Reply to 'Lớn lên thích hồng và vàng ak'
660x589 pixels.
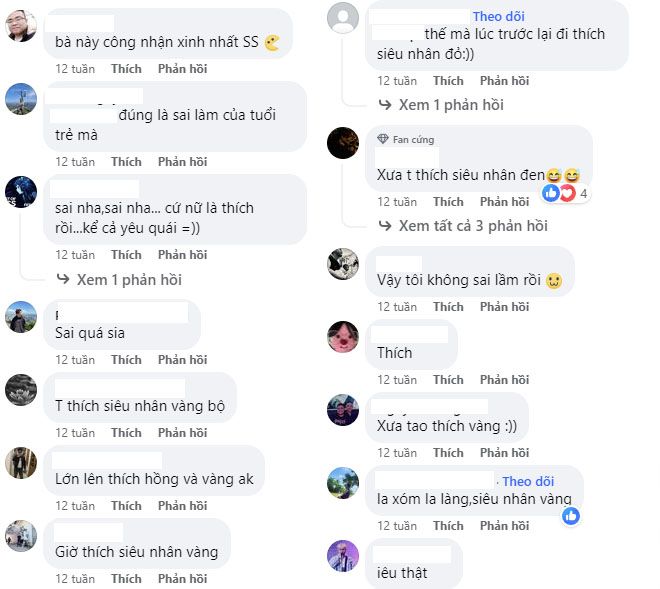[182, 505]
